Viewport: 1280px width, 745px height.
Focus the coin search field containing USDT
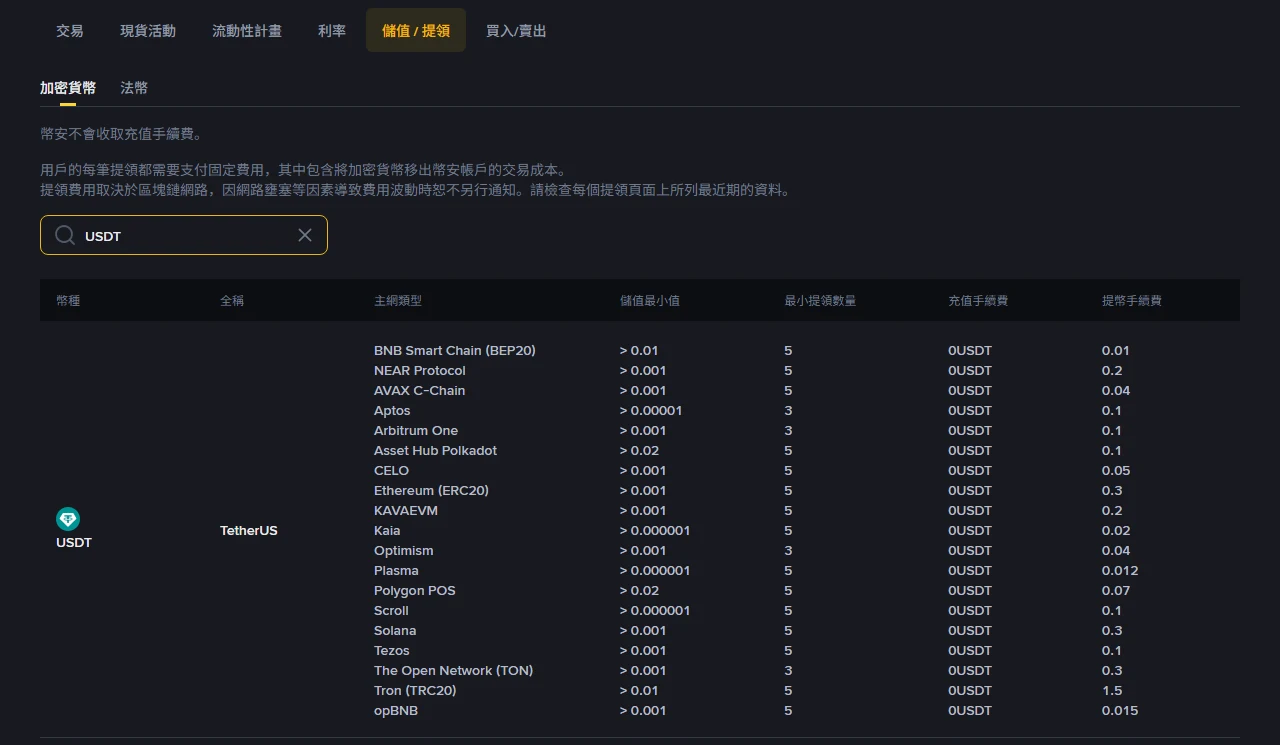[184, 235]
